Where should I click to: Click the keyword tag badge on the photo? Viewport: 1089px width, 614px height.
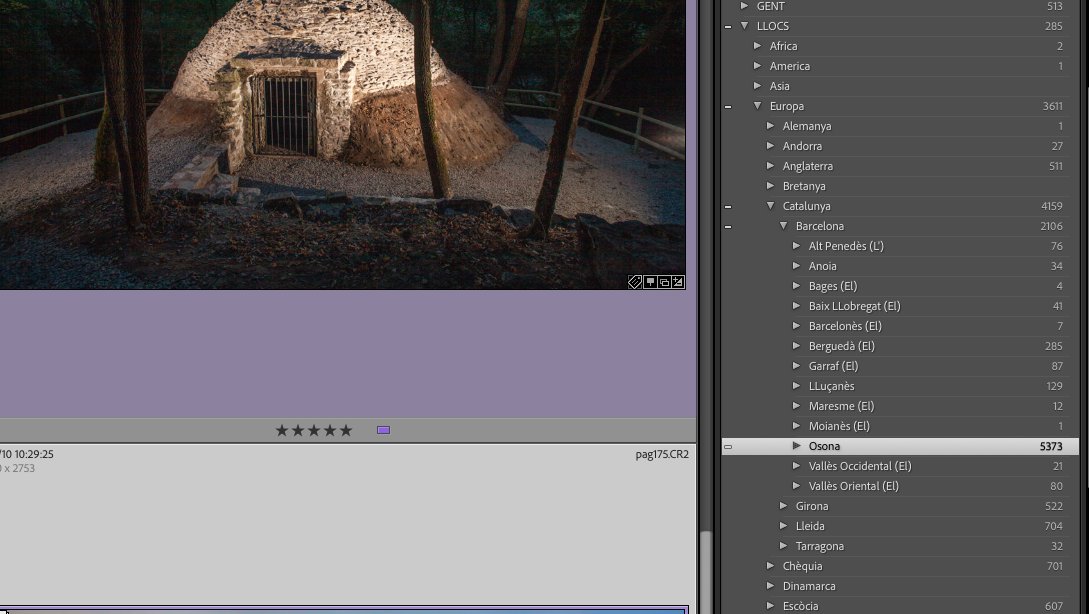pos(635,282)
